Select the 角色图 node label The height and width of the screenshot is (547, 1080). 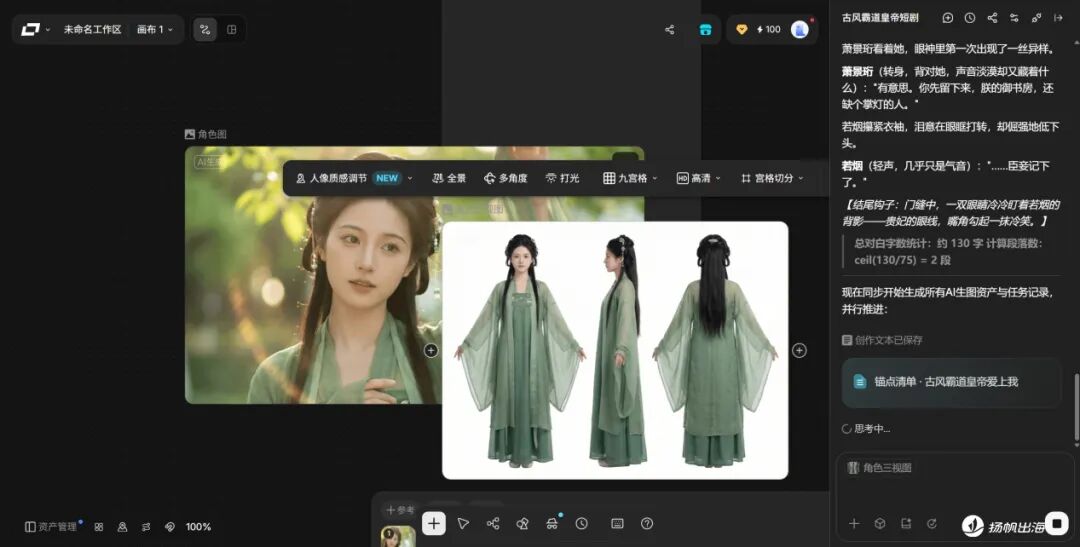coord(206,134)
